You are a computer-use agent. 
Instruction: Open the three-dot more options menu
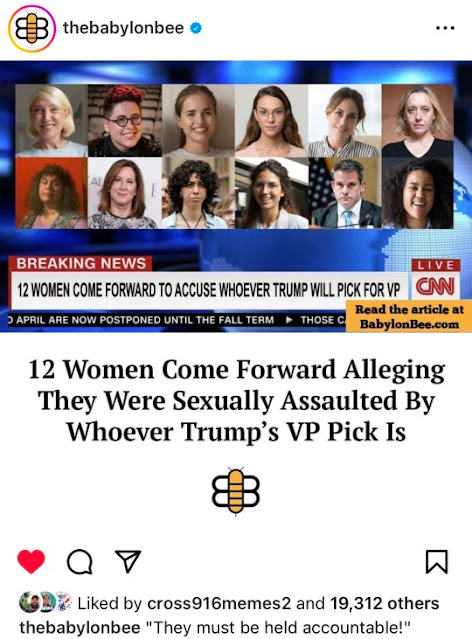click(x=445, y=28)
